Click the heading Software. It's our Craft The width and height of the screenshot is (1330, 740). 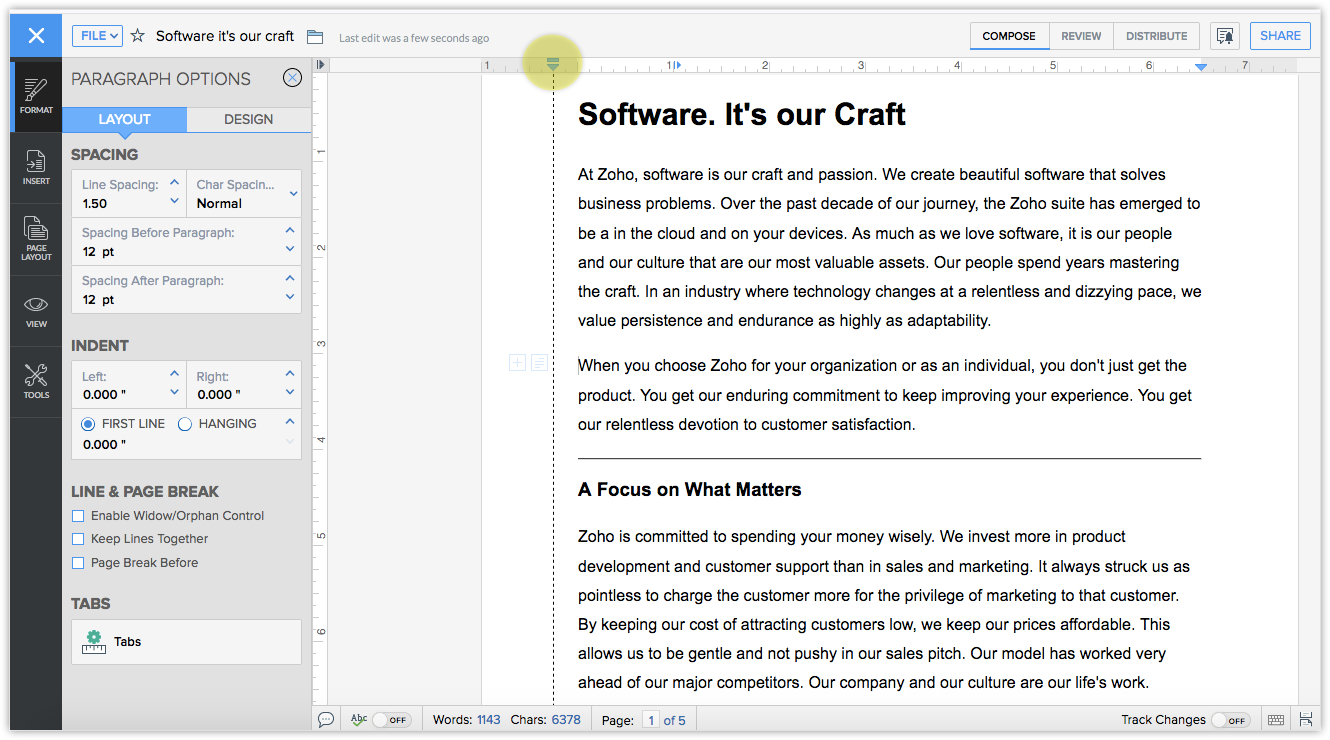click(742, 114)
